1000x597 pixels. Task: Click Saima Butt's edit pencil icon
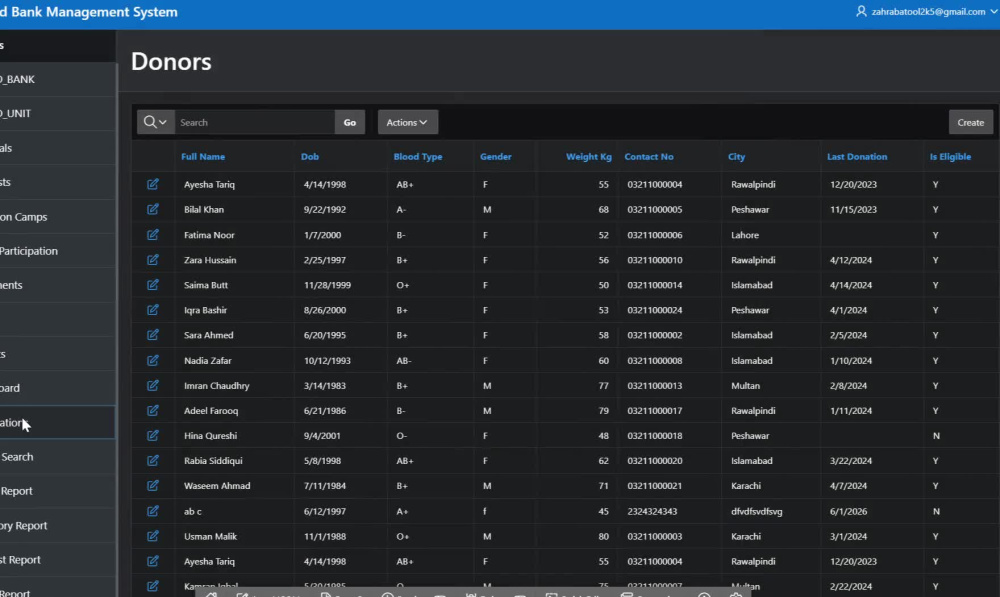(152, 284)
